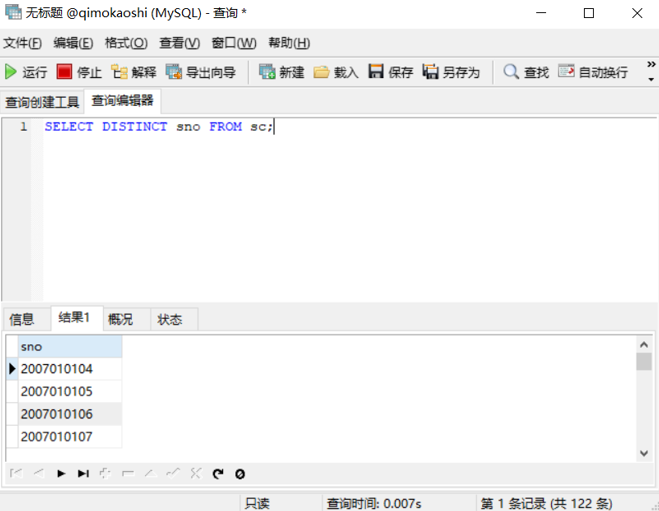Image resolution: width=659 pixels, height=511 pixels.
Task: Select cell 2007010106
Action: click(70, 414)
